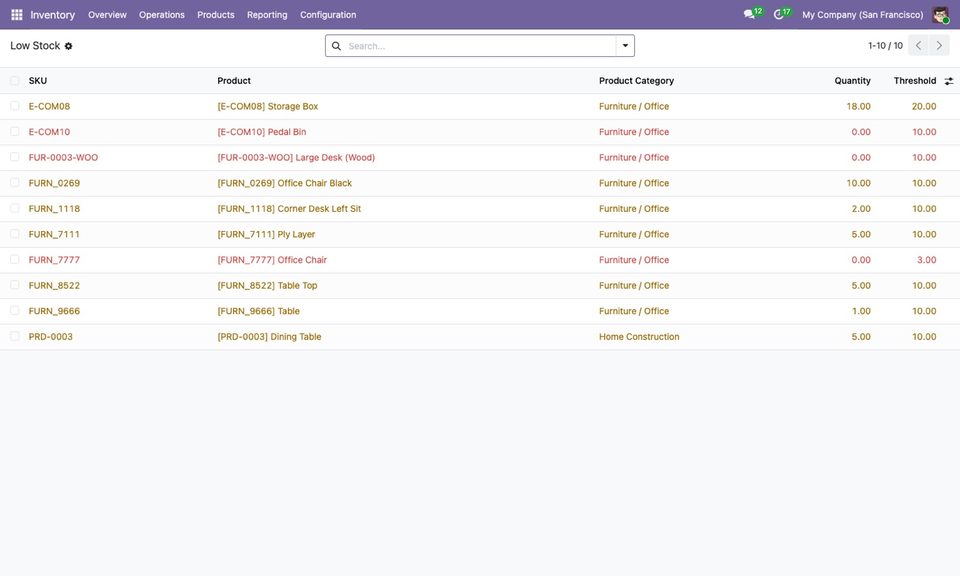Open the [E-COM10] Pedal Bin product
Screen dimensions: 960x576
click(261, 132)
